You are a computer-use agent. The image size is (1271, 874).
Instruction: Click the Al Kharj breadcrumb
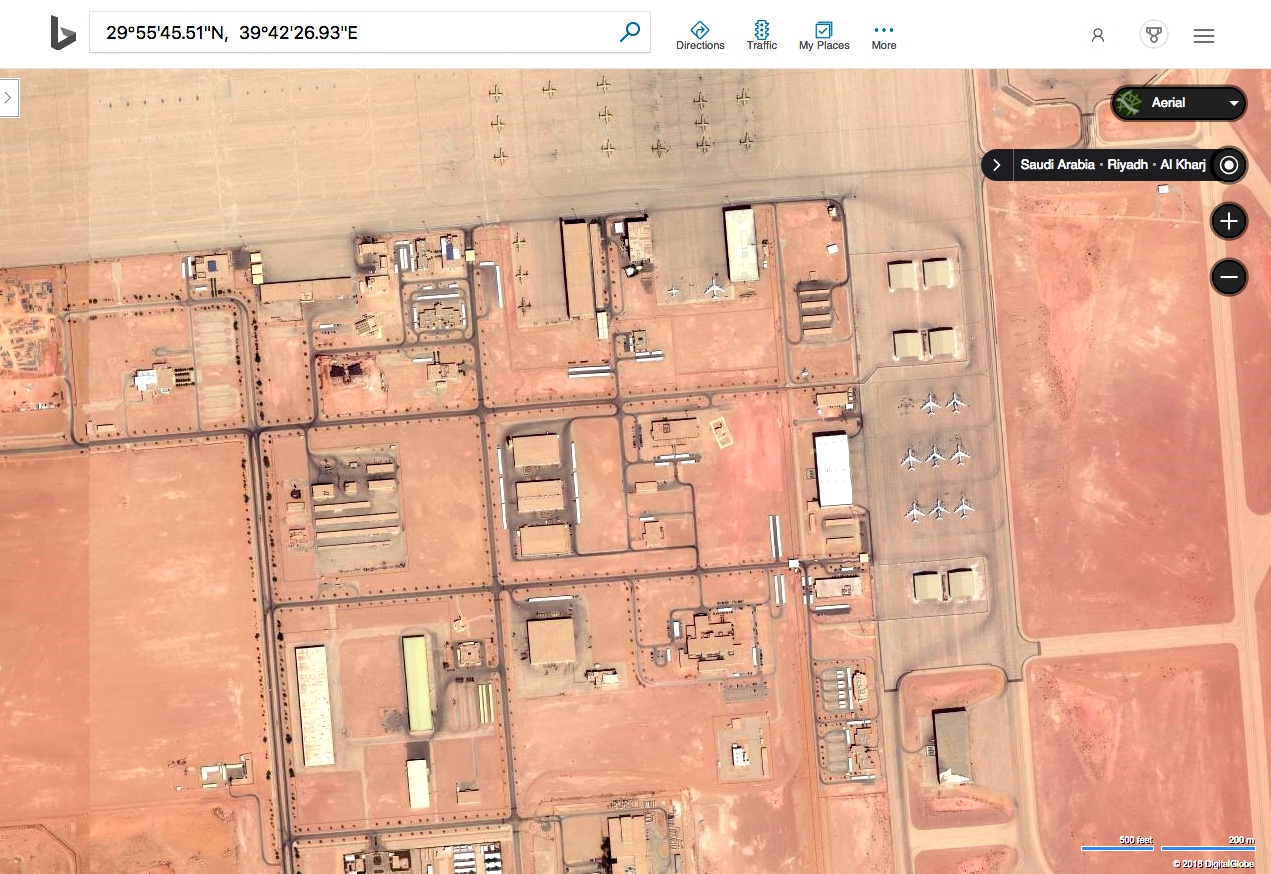1183,165
